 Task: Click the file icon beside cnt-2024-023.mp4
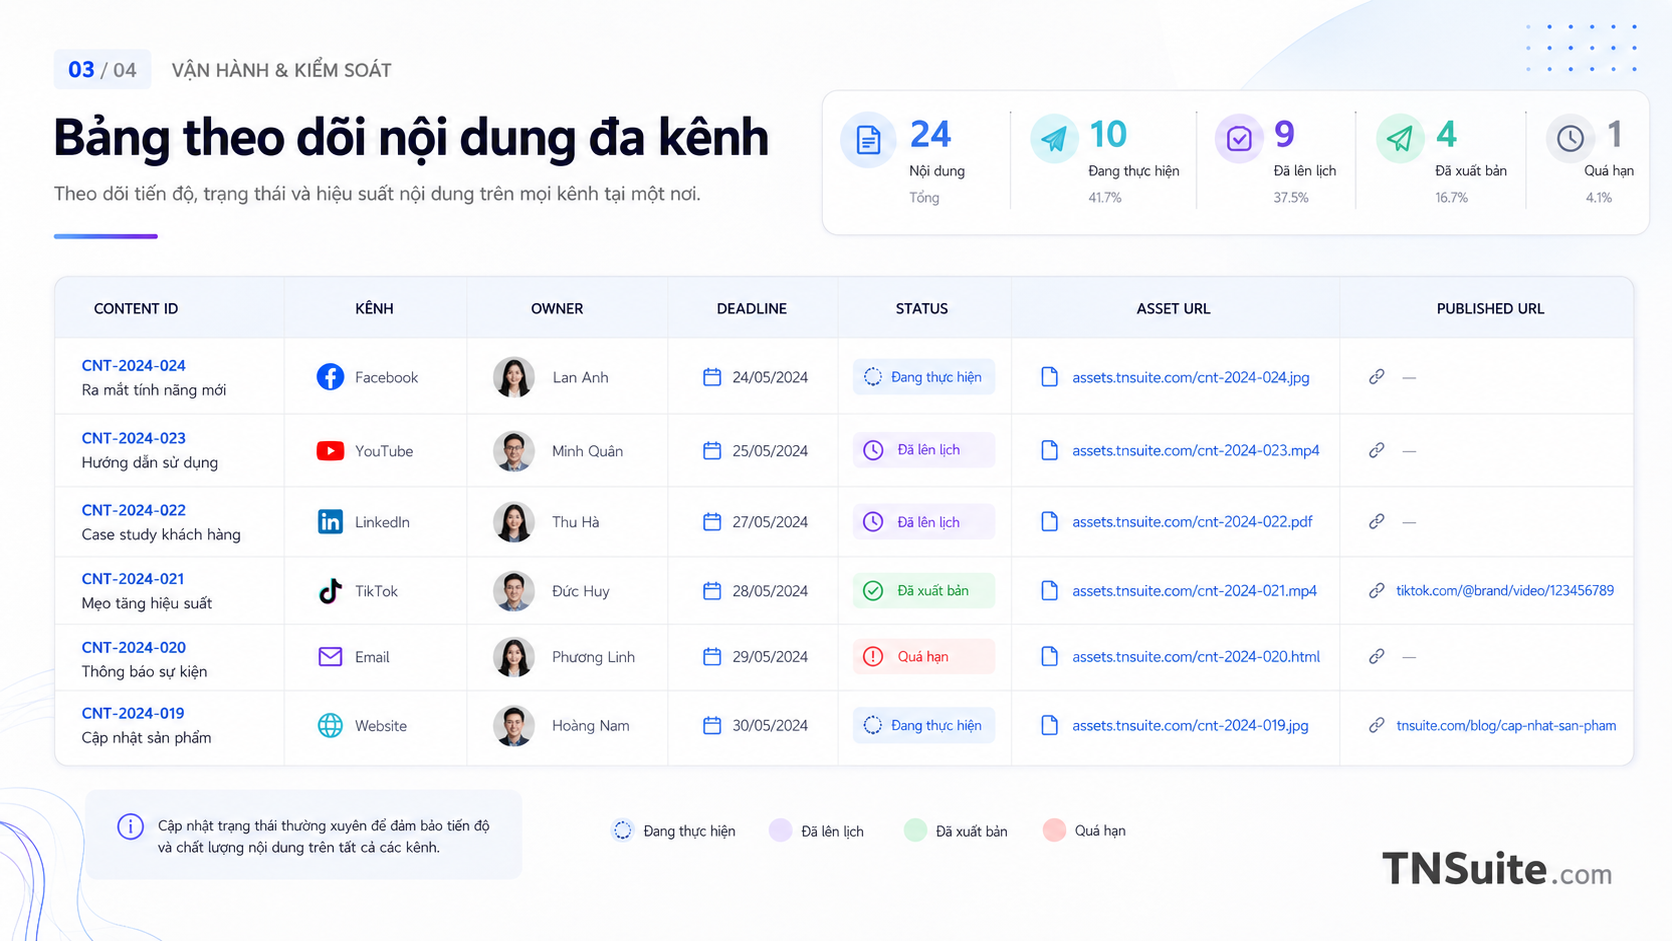click(1049, 451)
